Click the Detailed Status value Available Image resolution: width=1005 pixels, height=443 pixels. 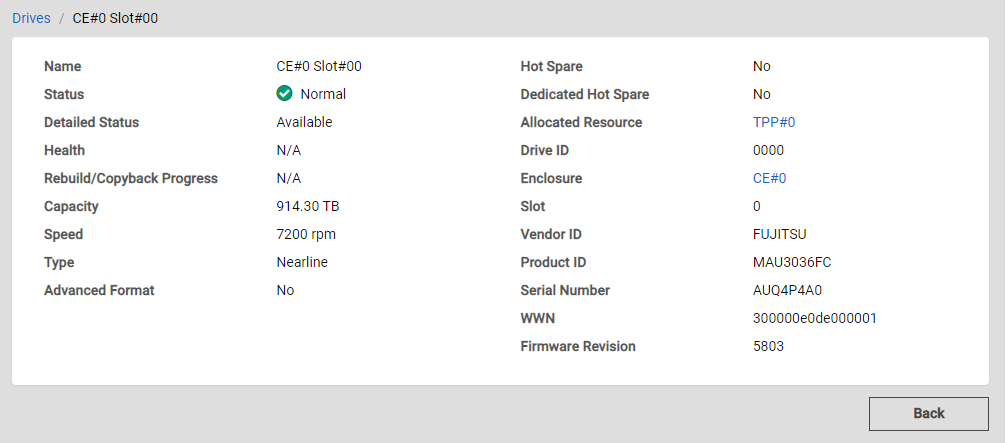click(x=304, y=122)
